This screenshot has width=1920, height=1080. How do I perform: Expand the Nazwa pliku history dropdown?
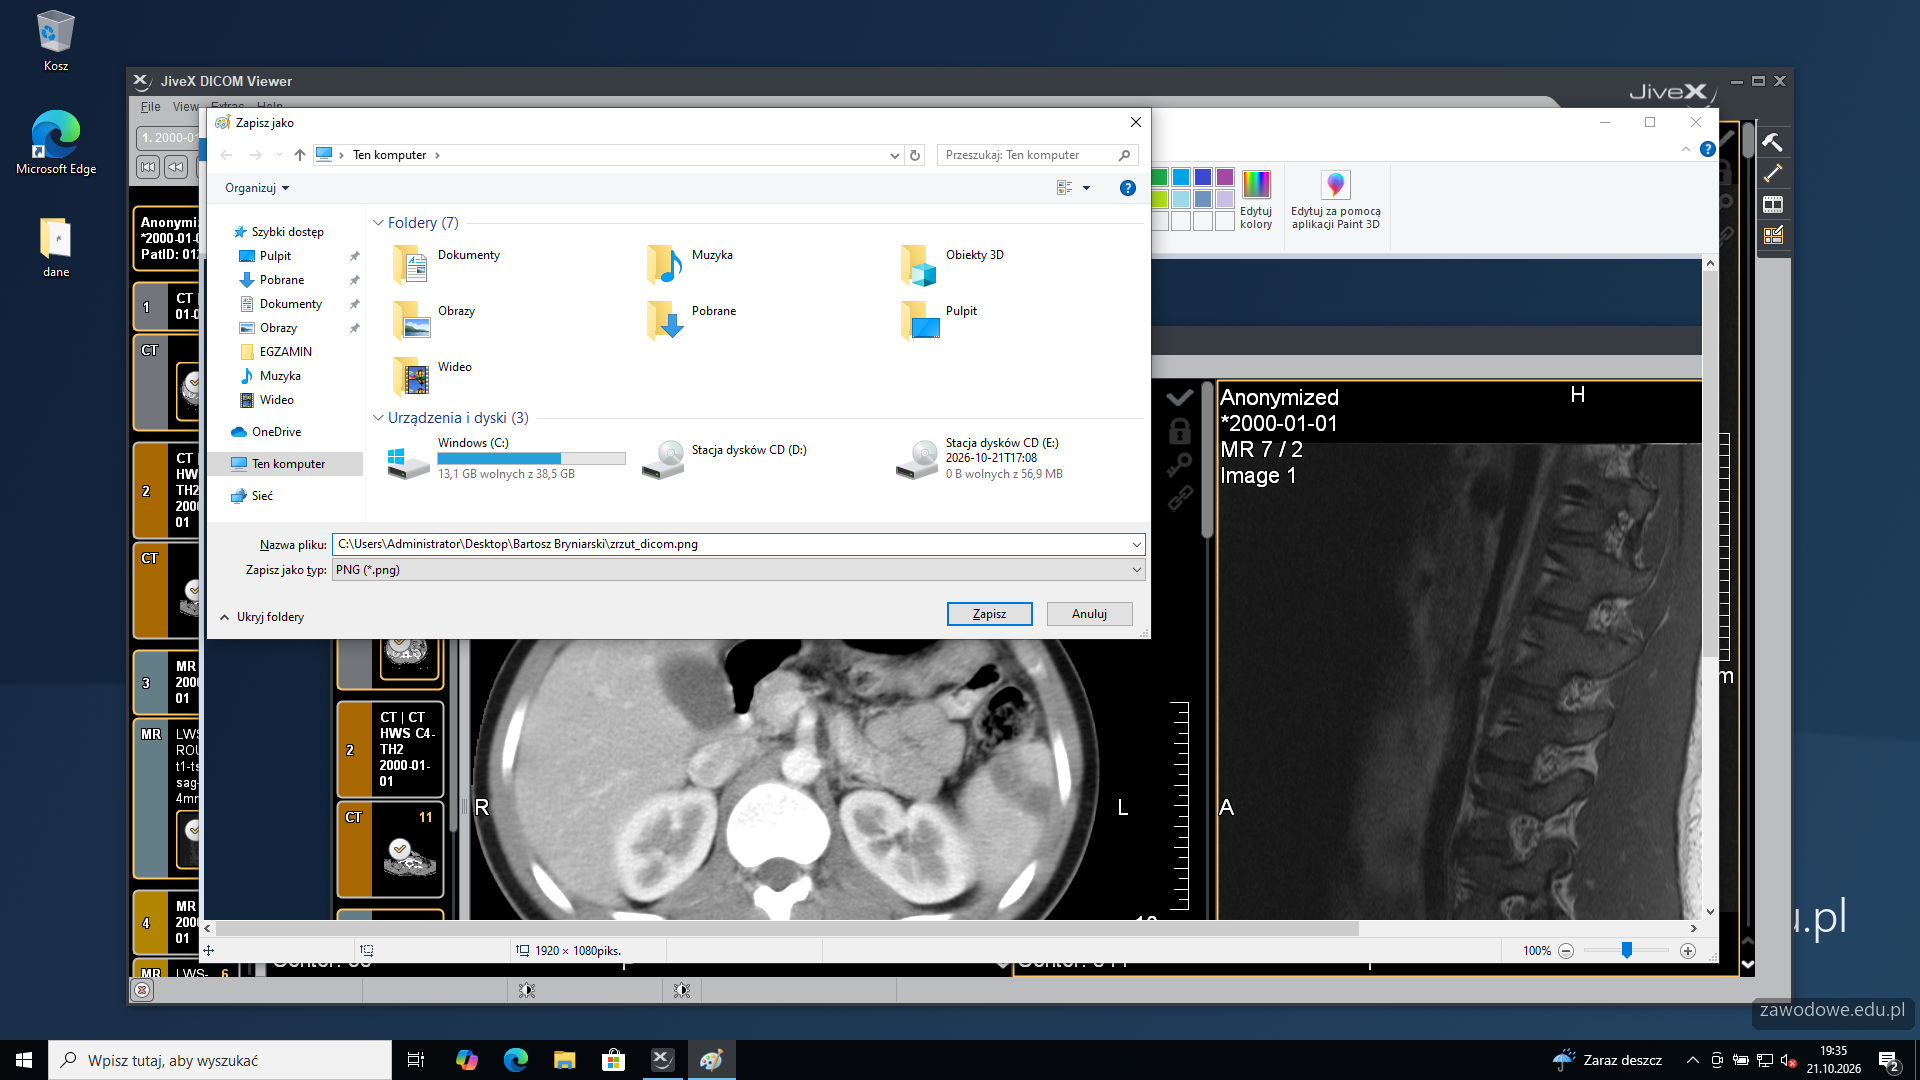point(1136,544)
